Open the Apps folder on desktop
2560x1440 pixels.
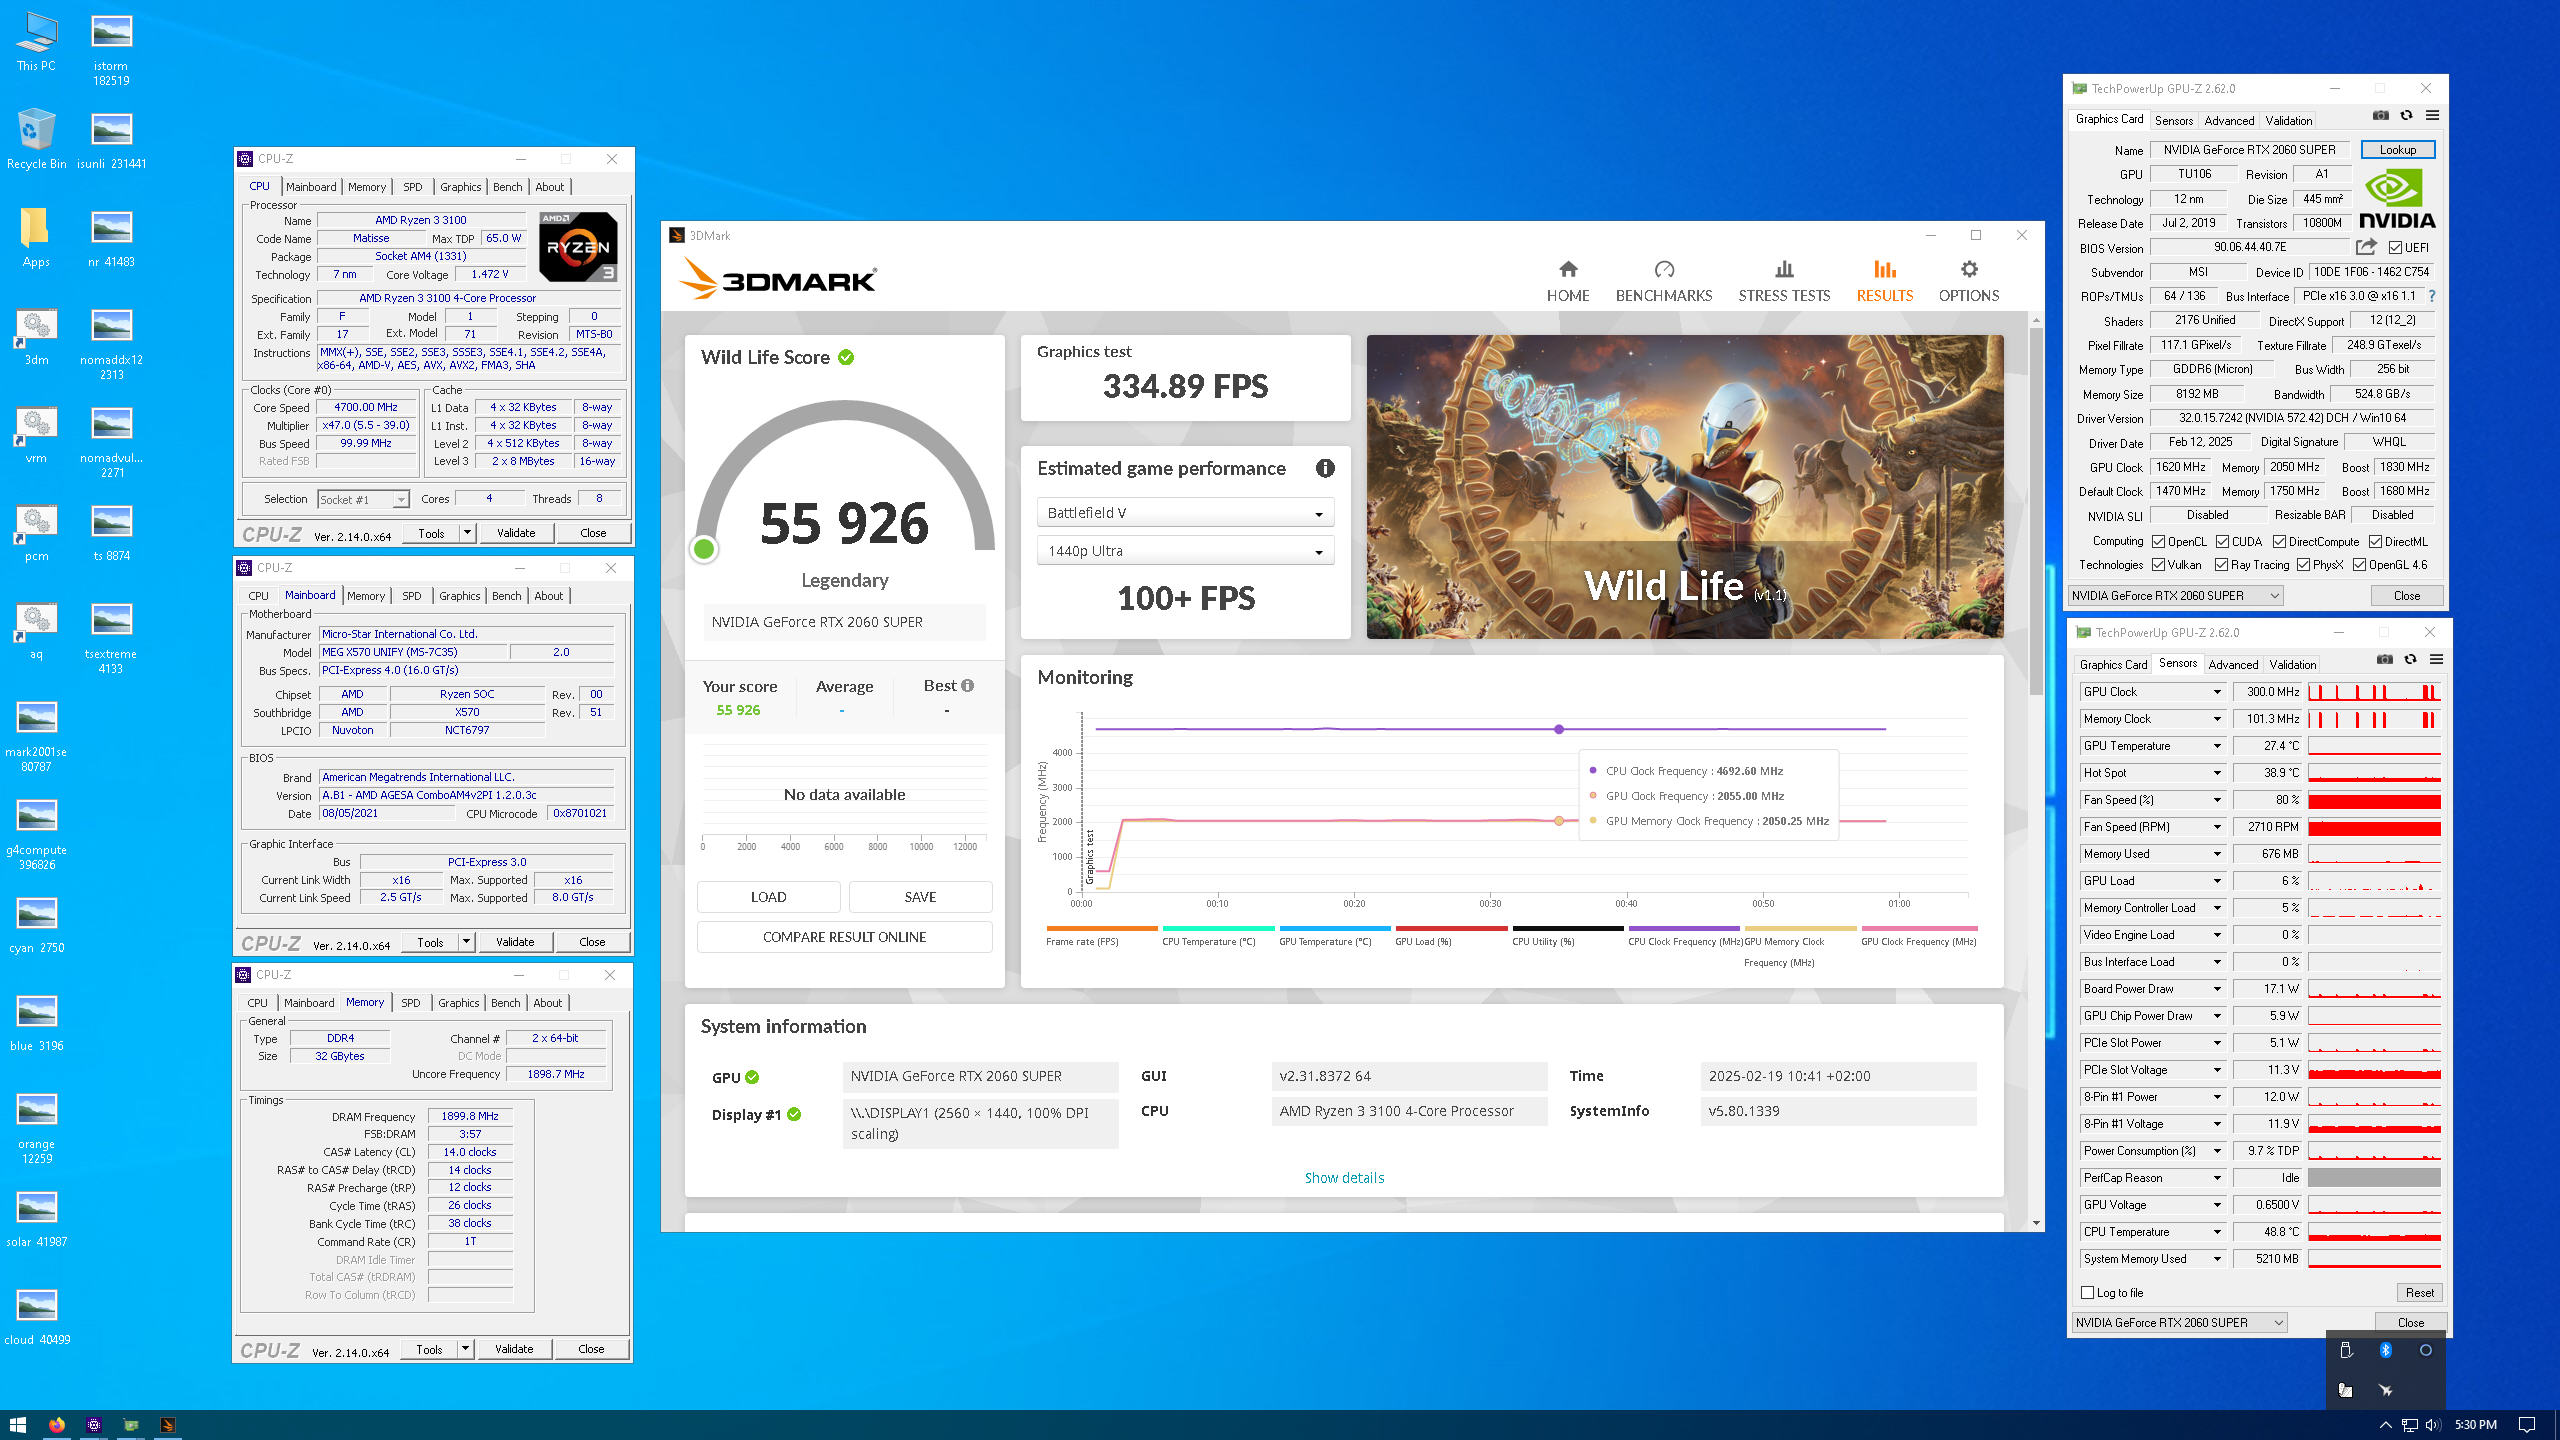[36, 237]
